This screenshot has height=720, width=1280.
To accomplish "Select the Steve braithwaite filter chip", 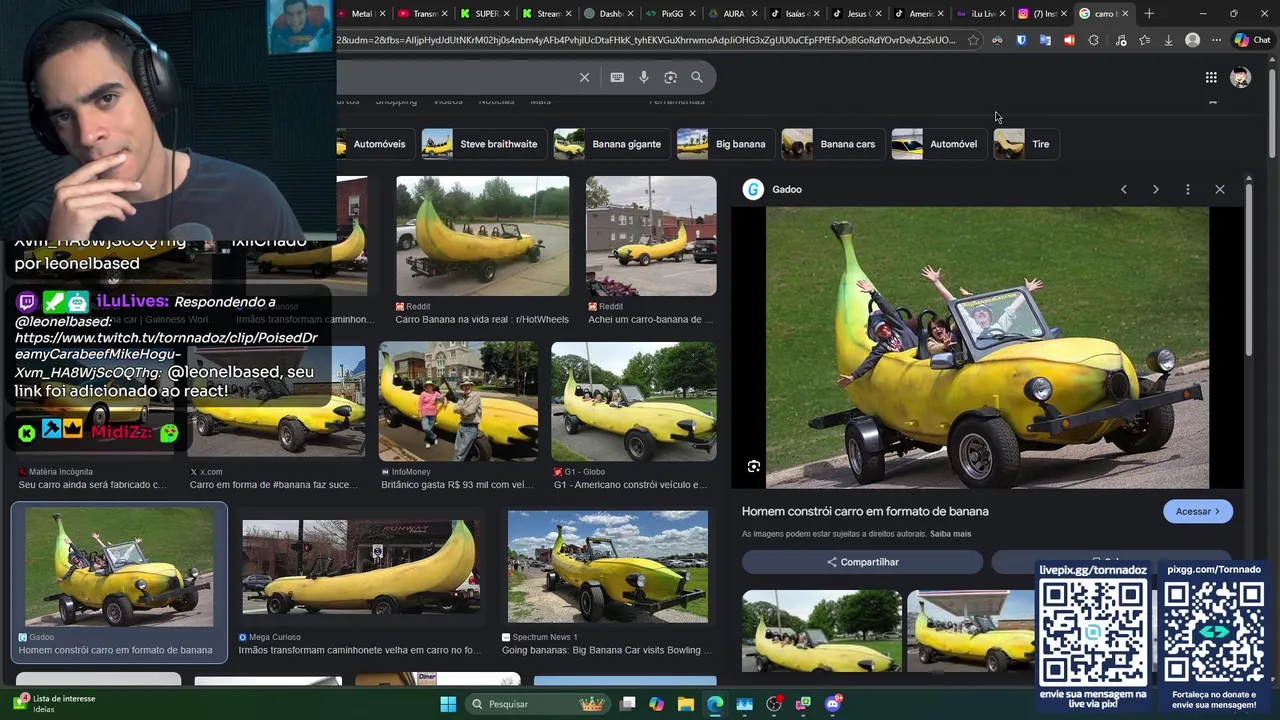I will (484, 144).
